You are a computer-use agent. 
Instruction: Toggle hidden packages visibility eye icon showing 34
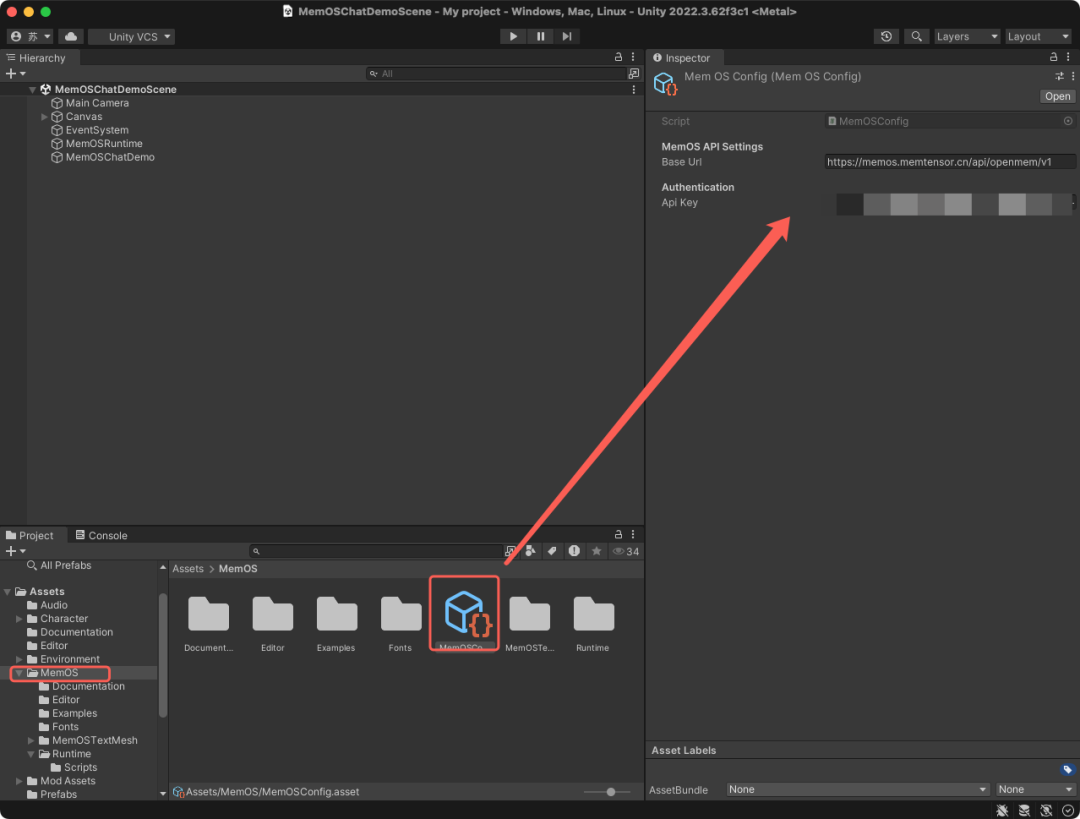(626, 551)
